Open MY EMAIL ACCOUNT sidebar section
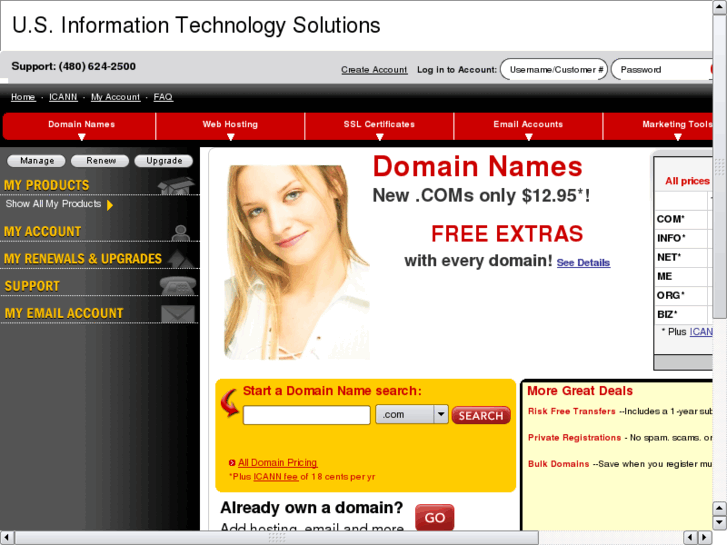The height and width of the screenshot is (545, 727). (x=64, y=314)
